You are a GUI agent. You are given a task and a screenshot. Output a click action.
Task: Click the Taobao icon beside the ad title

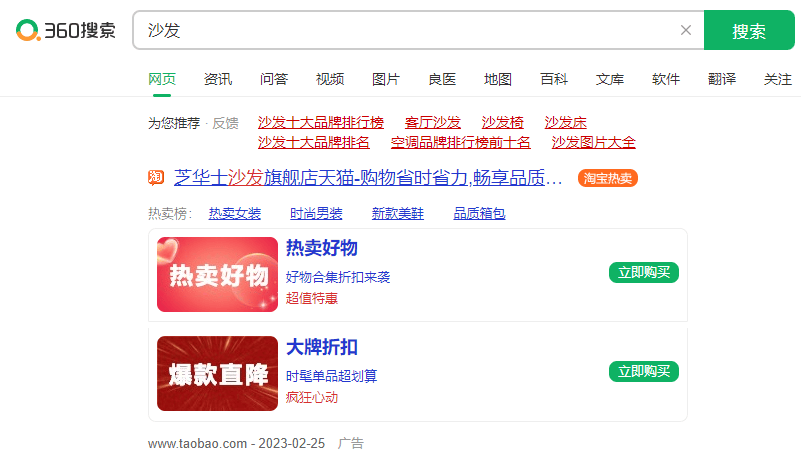point(156,177)
